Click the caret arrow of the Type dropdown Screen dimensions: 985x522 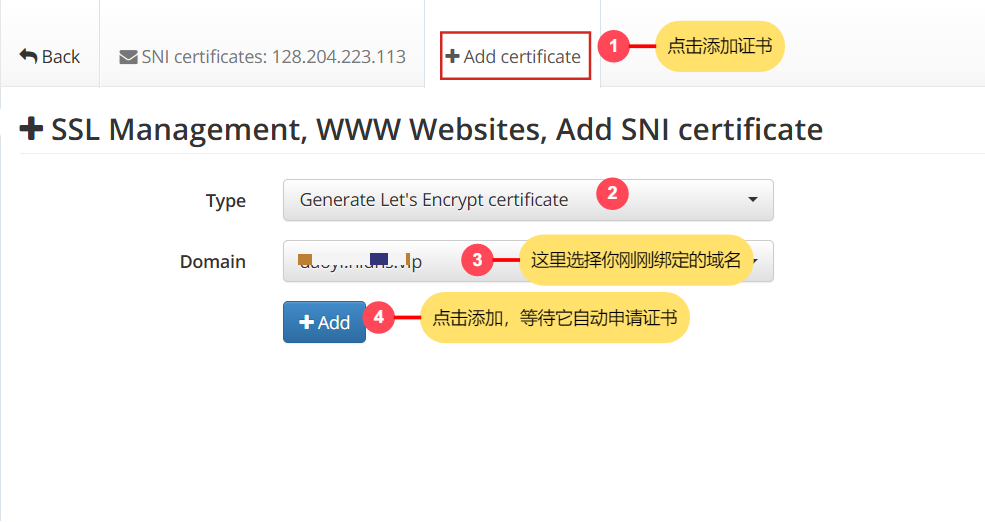[752, 200]
